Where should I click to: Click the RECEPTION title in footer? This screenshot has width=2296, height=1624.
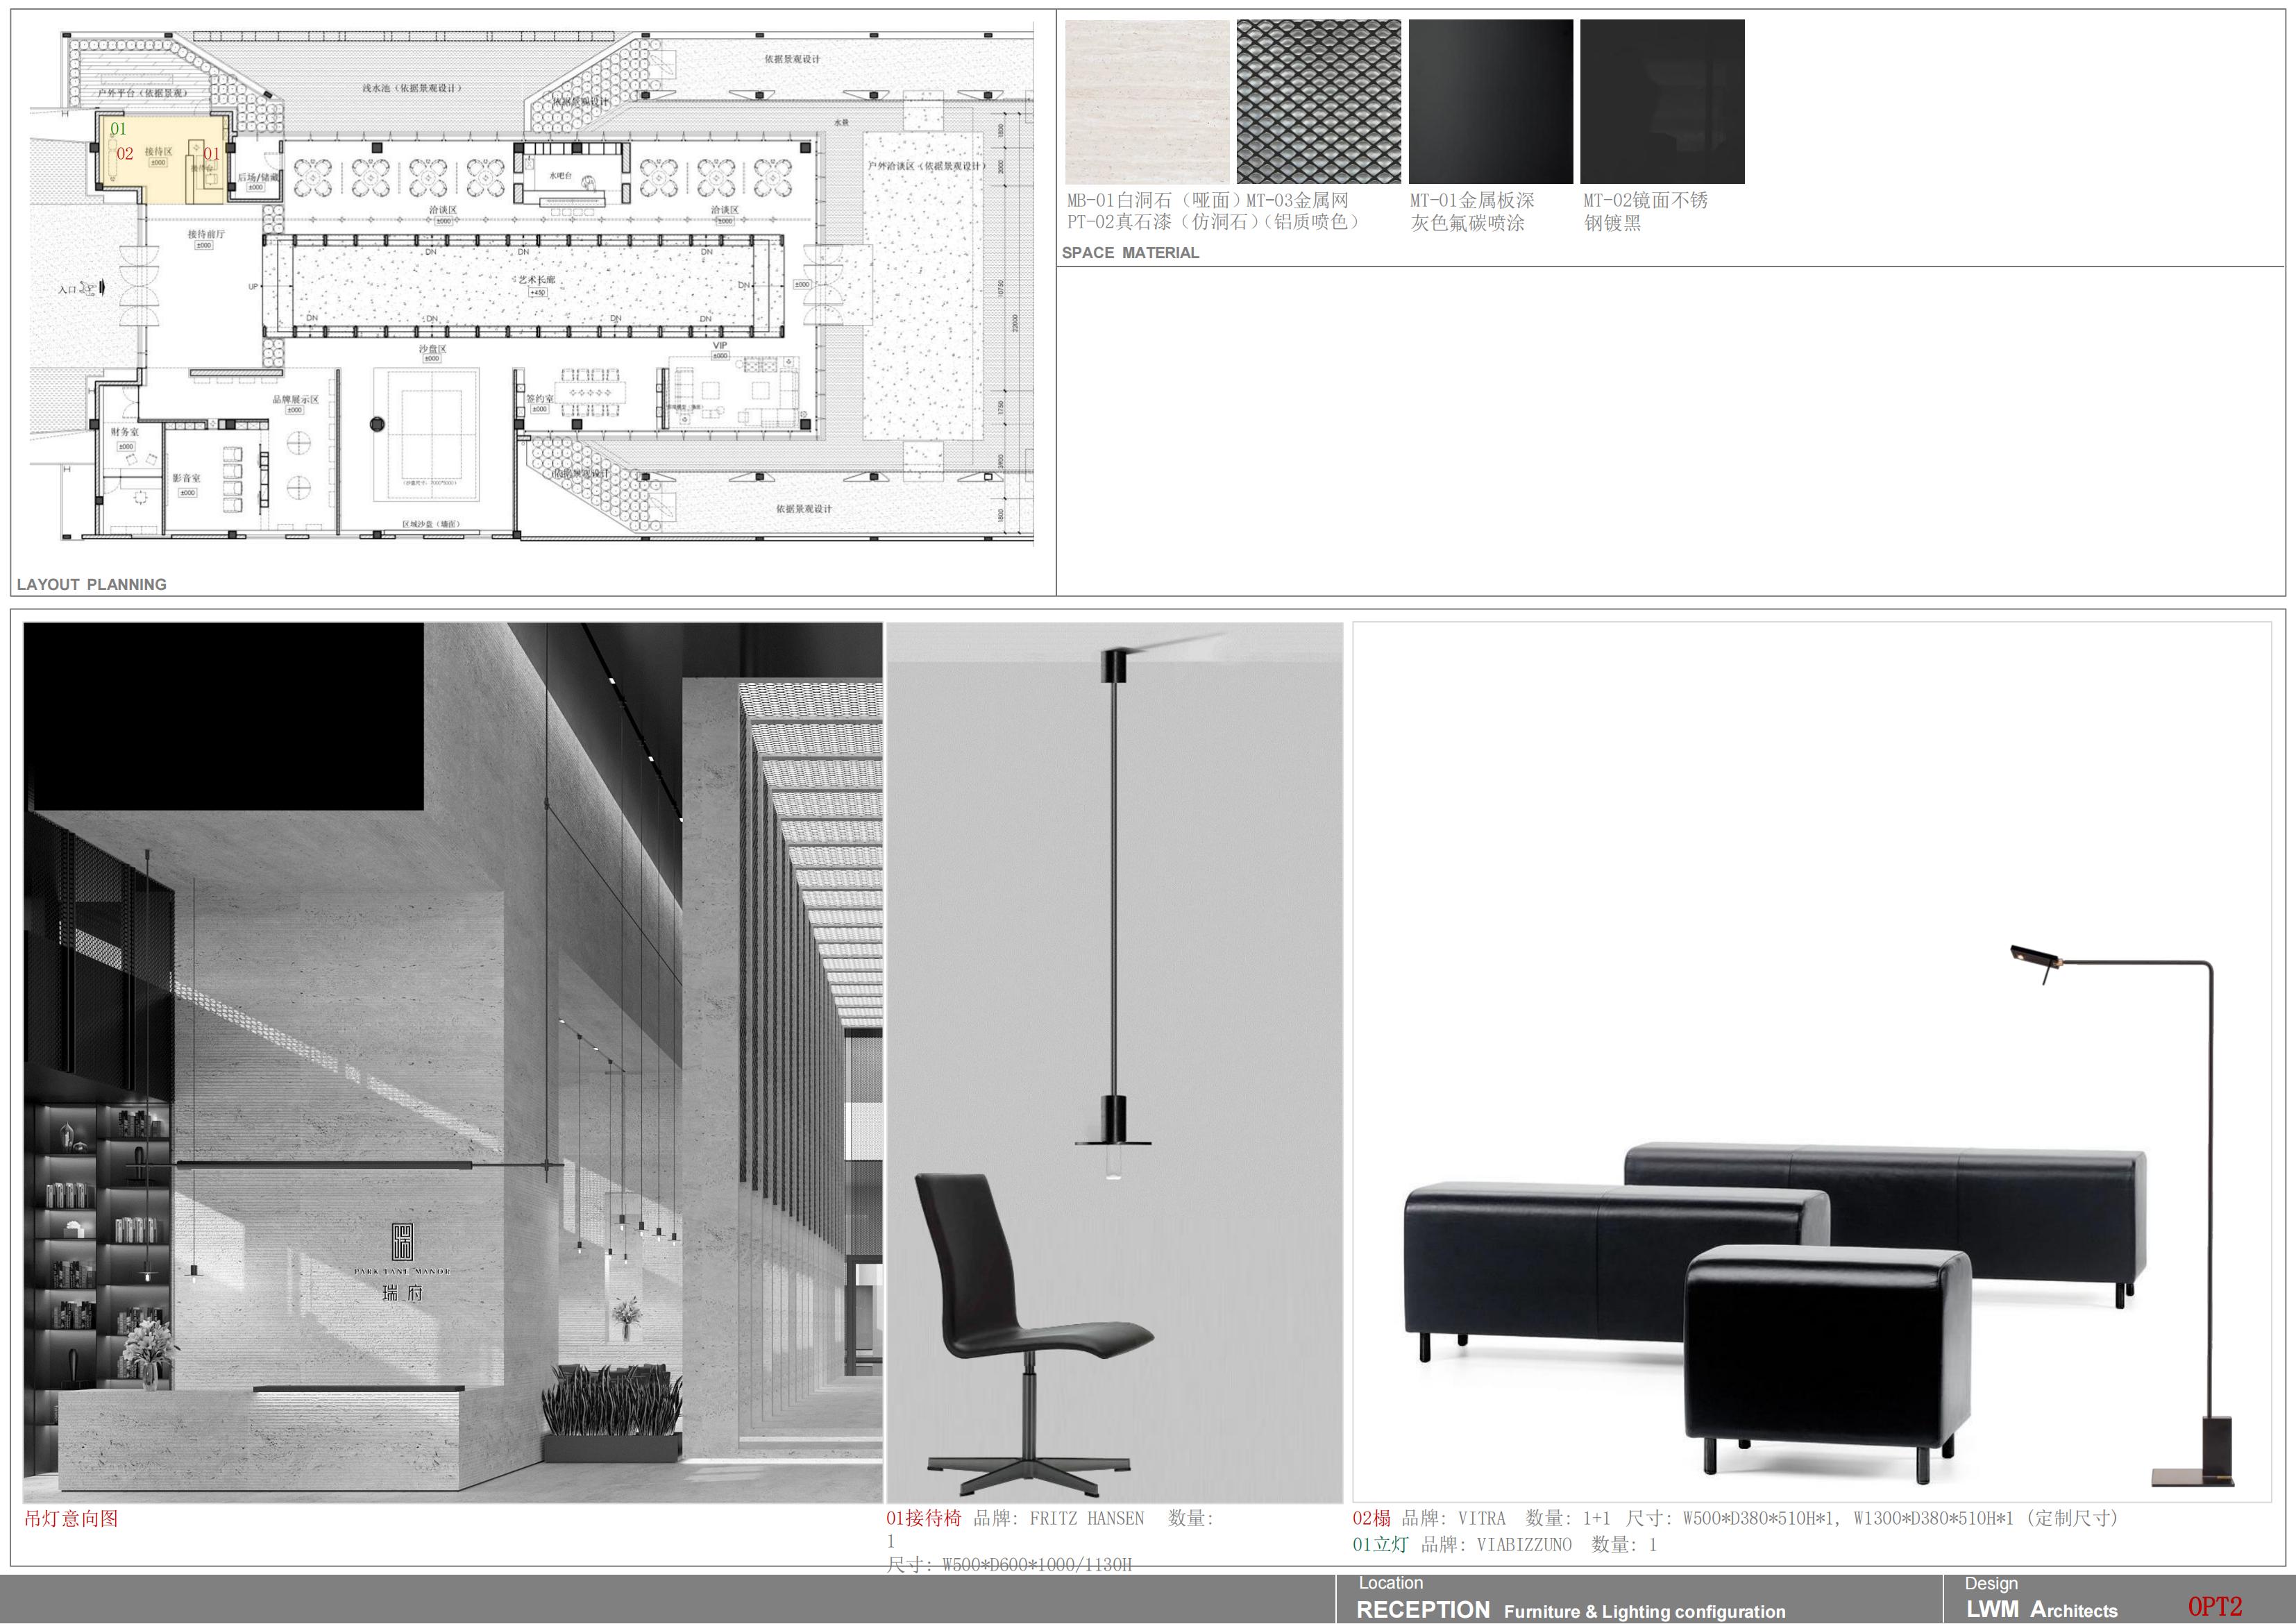tap(1422, 1609)
